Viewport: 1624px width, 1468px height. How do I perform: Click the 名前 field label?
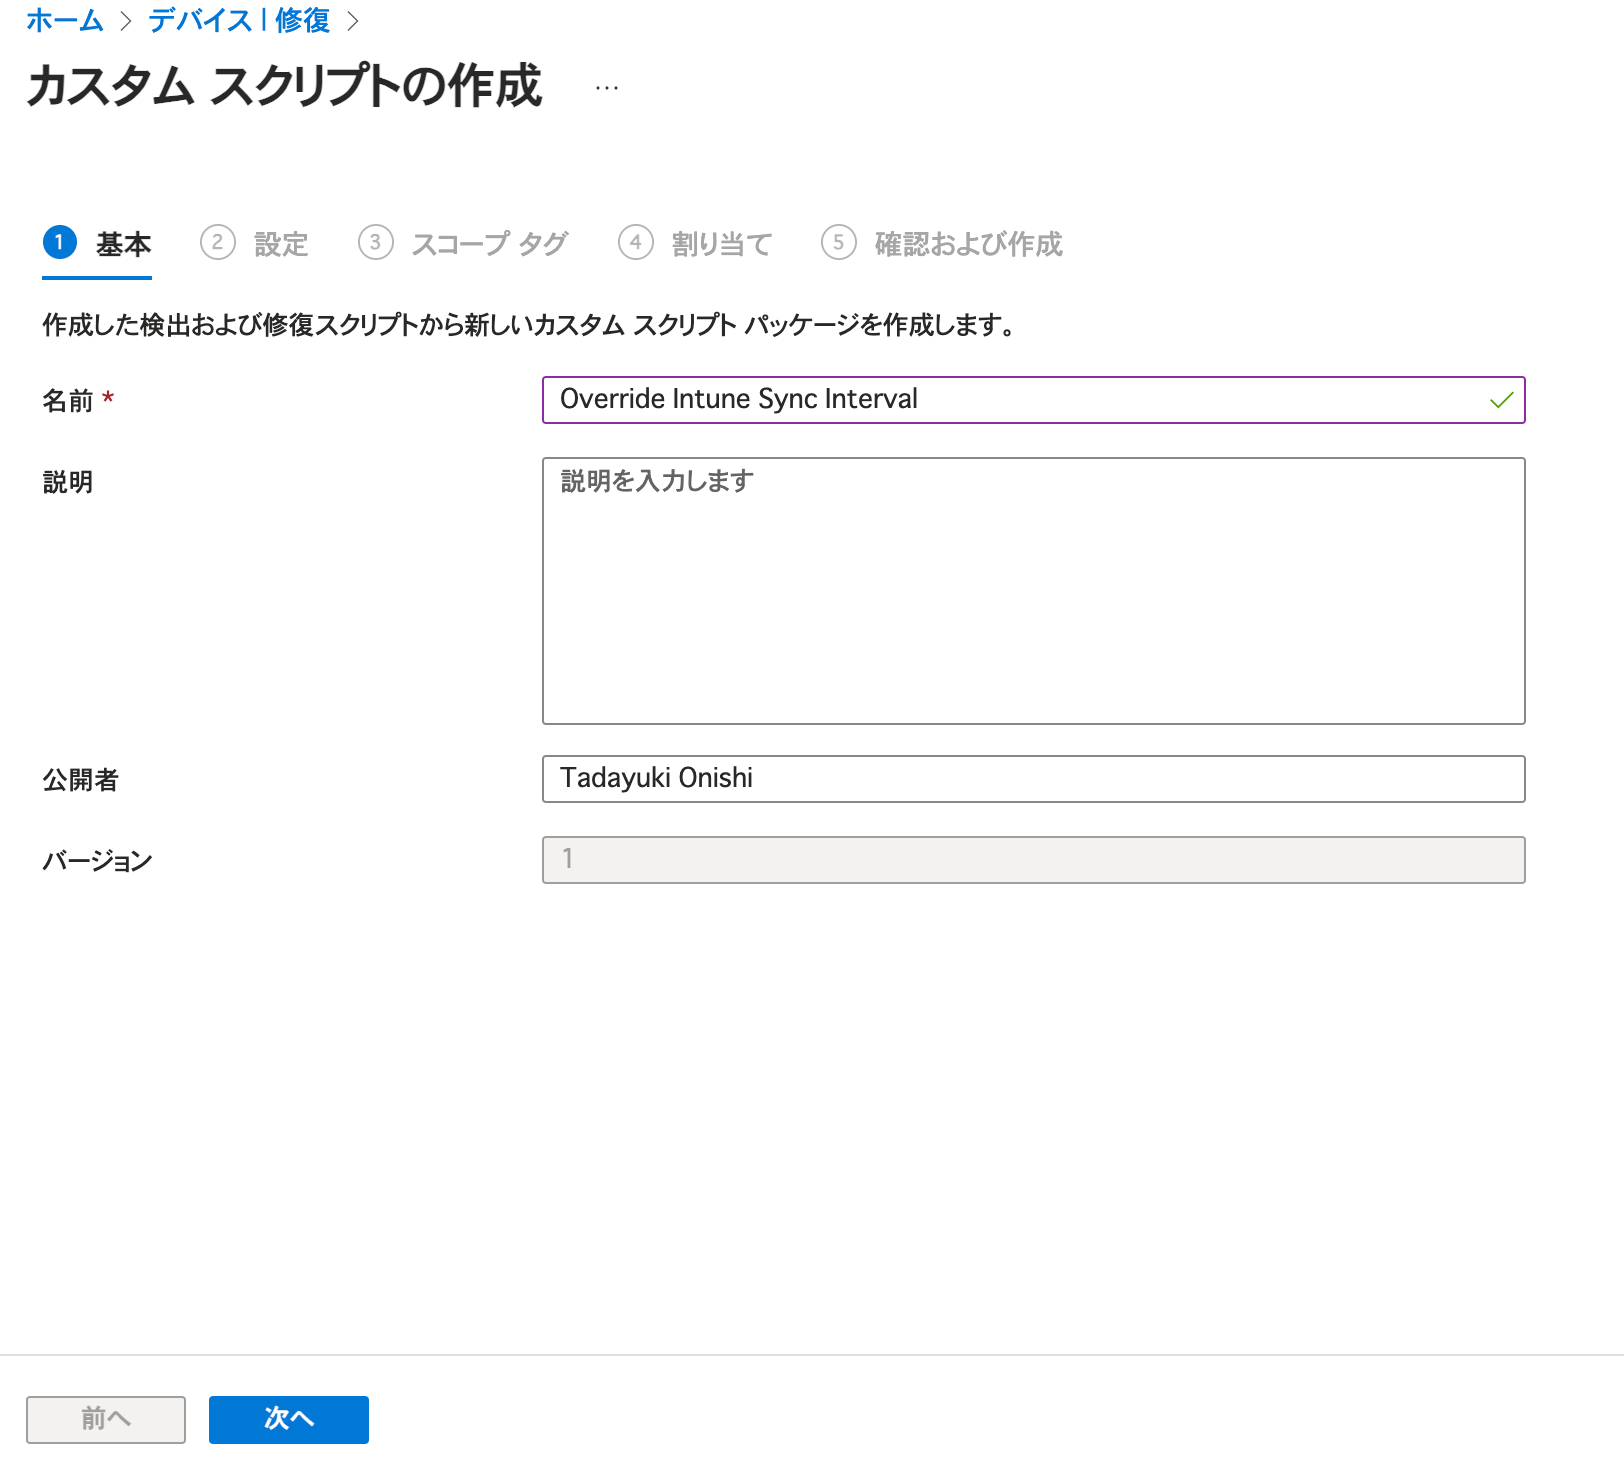68,401
